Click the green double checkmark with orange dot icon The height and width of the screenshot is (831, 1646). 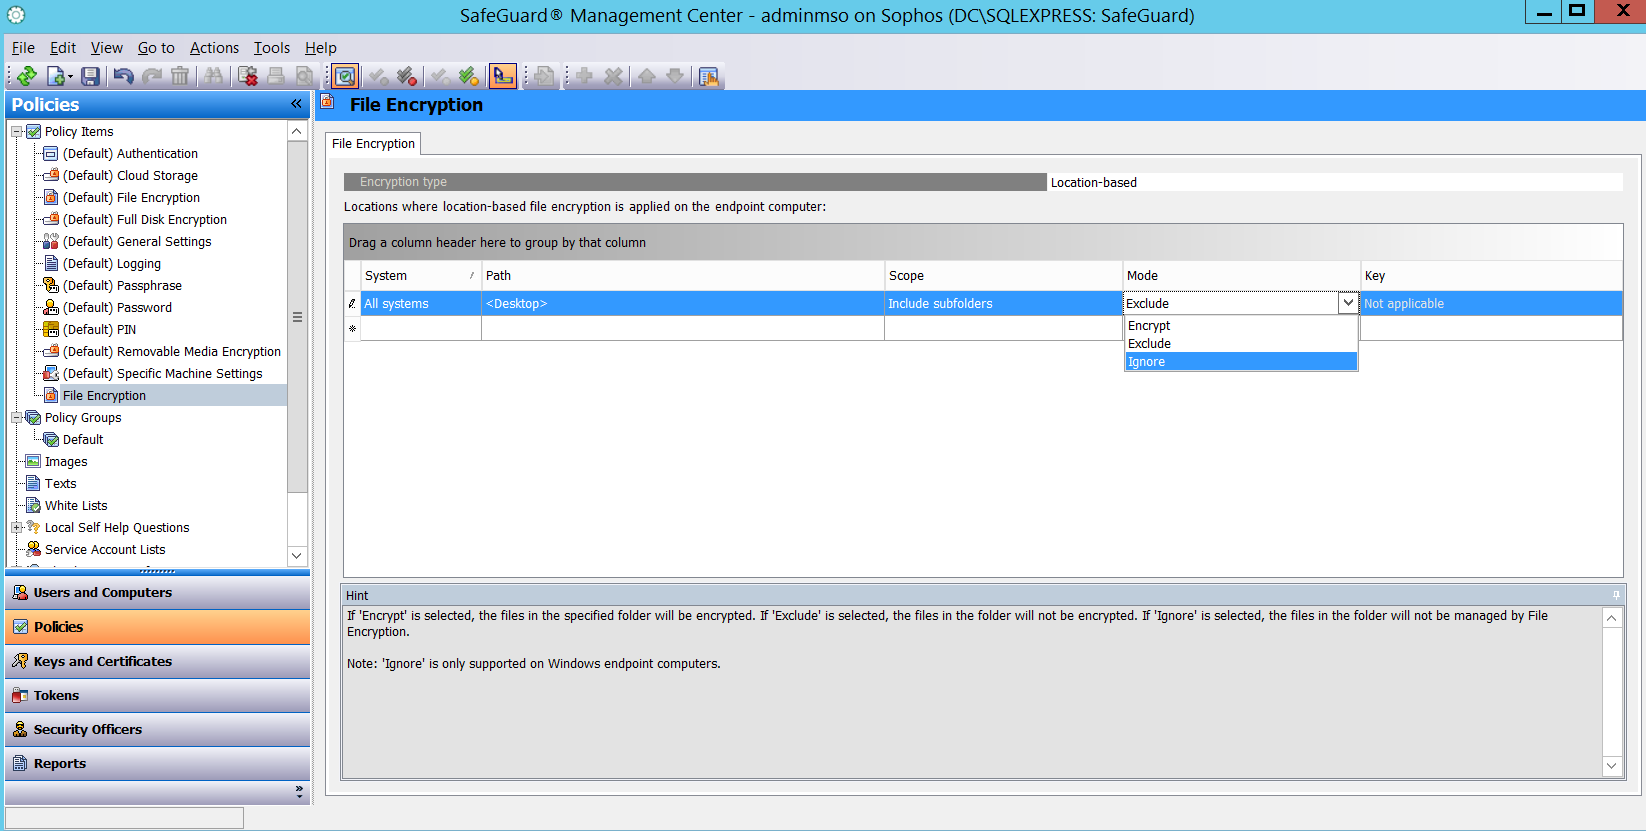pos(469,76)
